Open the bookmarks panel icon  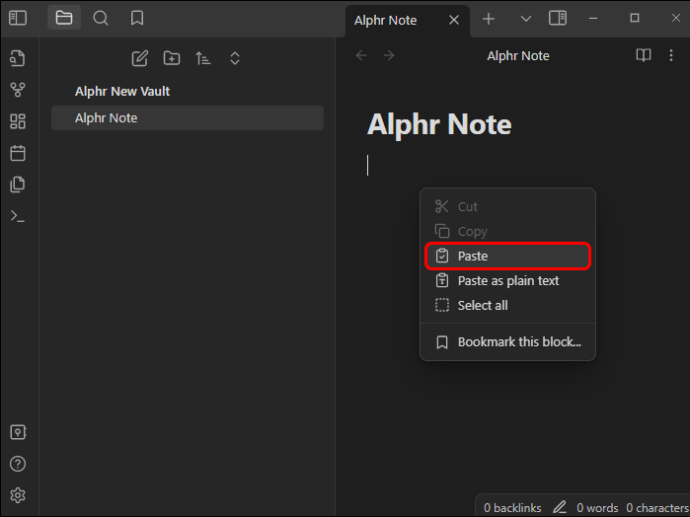(137, 18)
